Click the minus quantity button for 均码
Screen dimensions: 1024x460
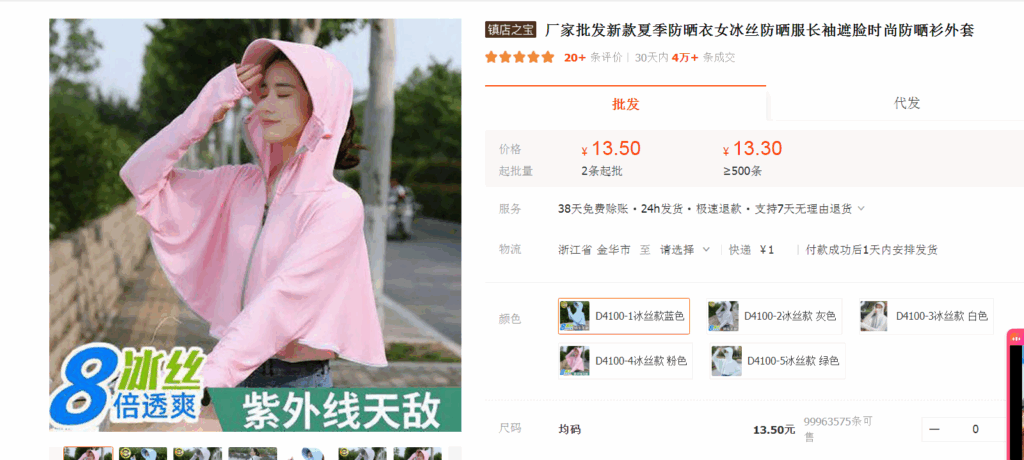tap(935, 429)
